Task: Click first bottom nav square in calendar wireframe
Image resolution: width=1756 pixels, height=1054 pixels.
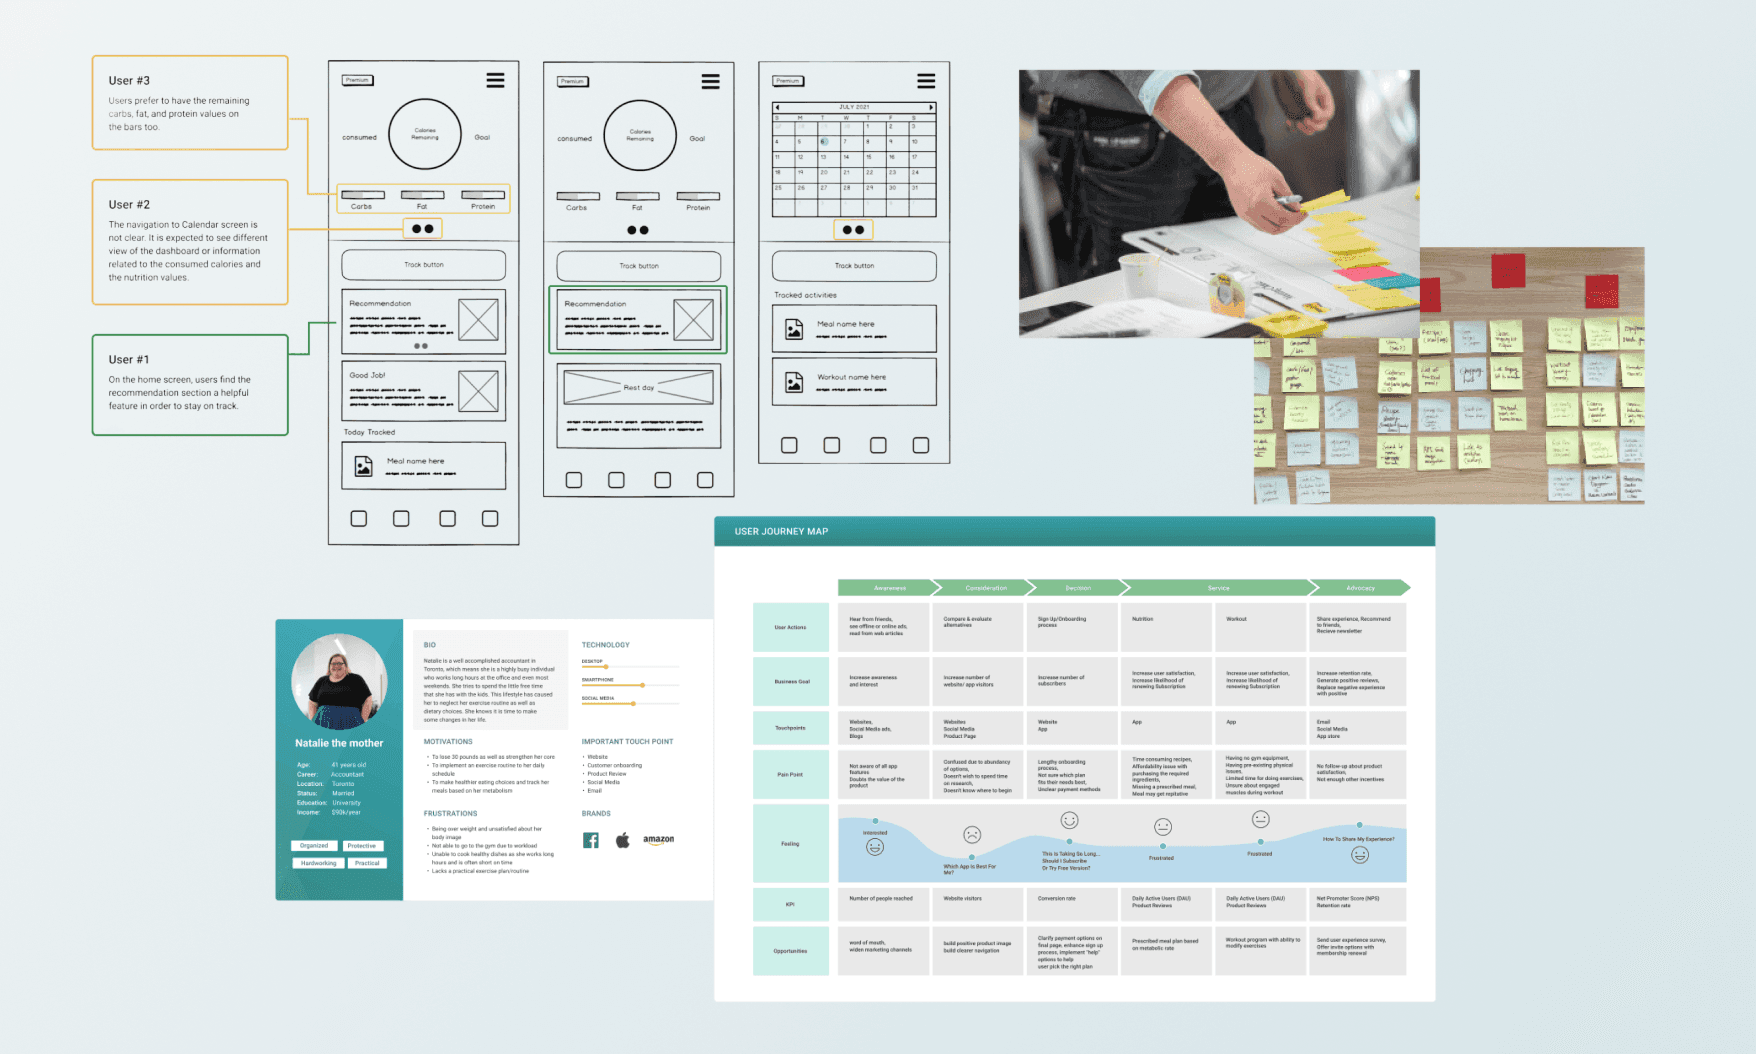Action: tap(789, 445)
